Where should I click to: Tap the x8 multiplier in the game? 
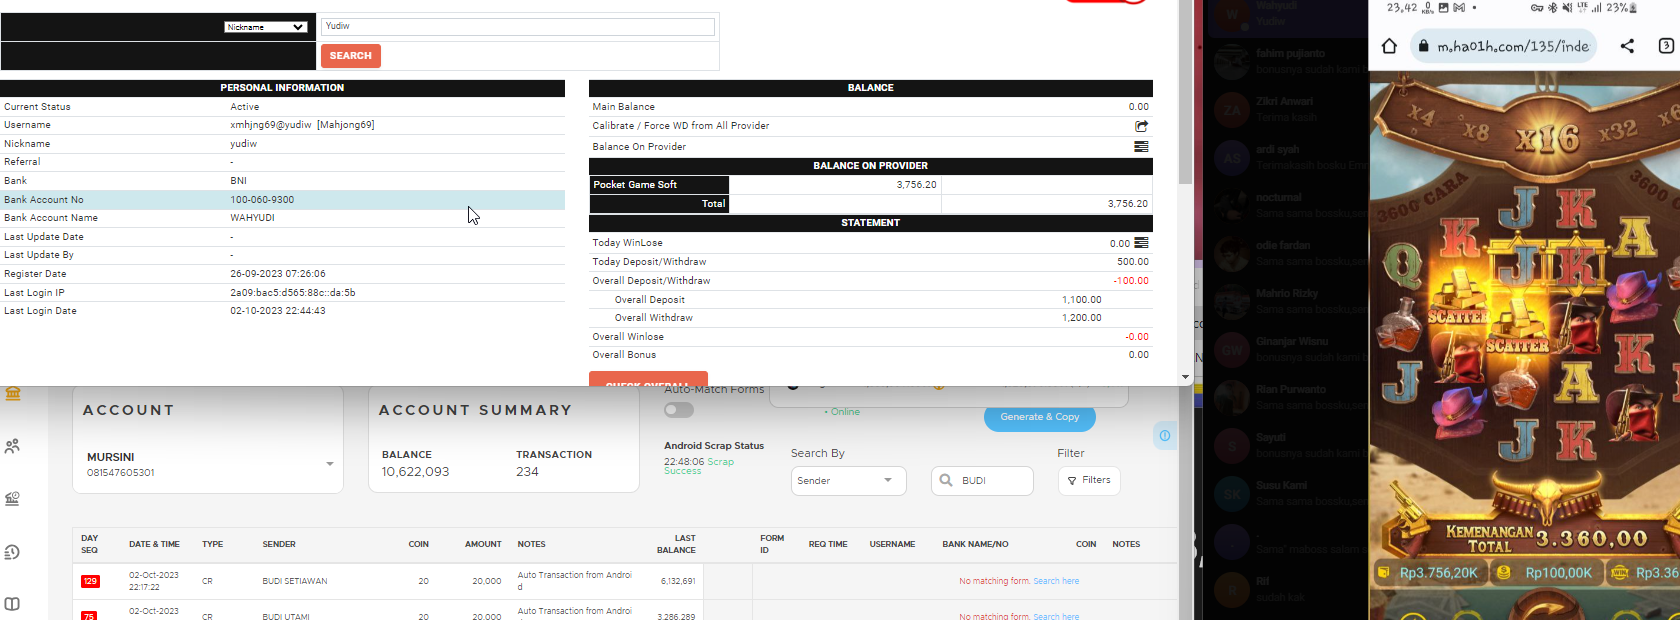point(1476,130)
